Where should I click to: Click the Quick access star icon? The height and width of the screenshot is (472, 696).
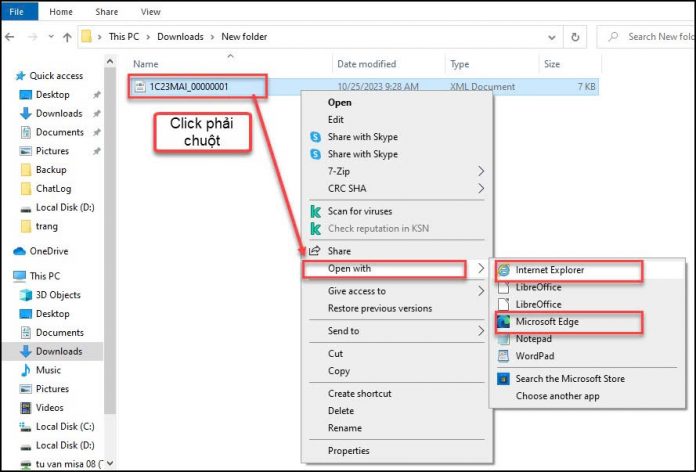[20, 76]
